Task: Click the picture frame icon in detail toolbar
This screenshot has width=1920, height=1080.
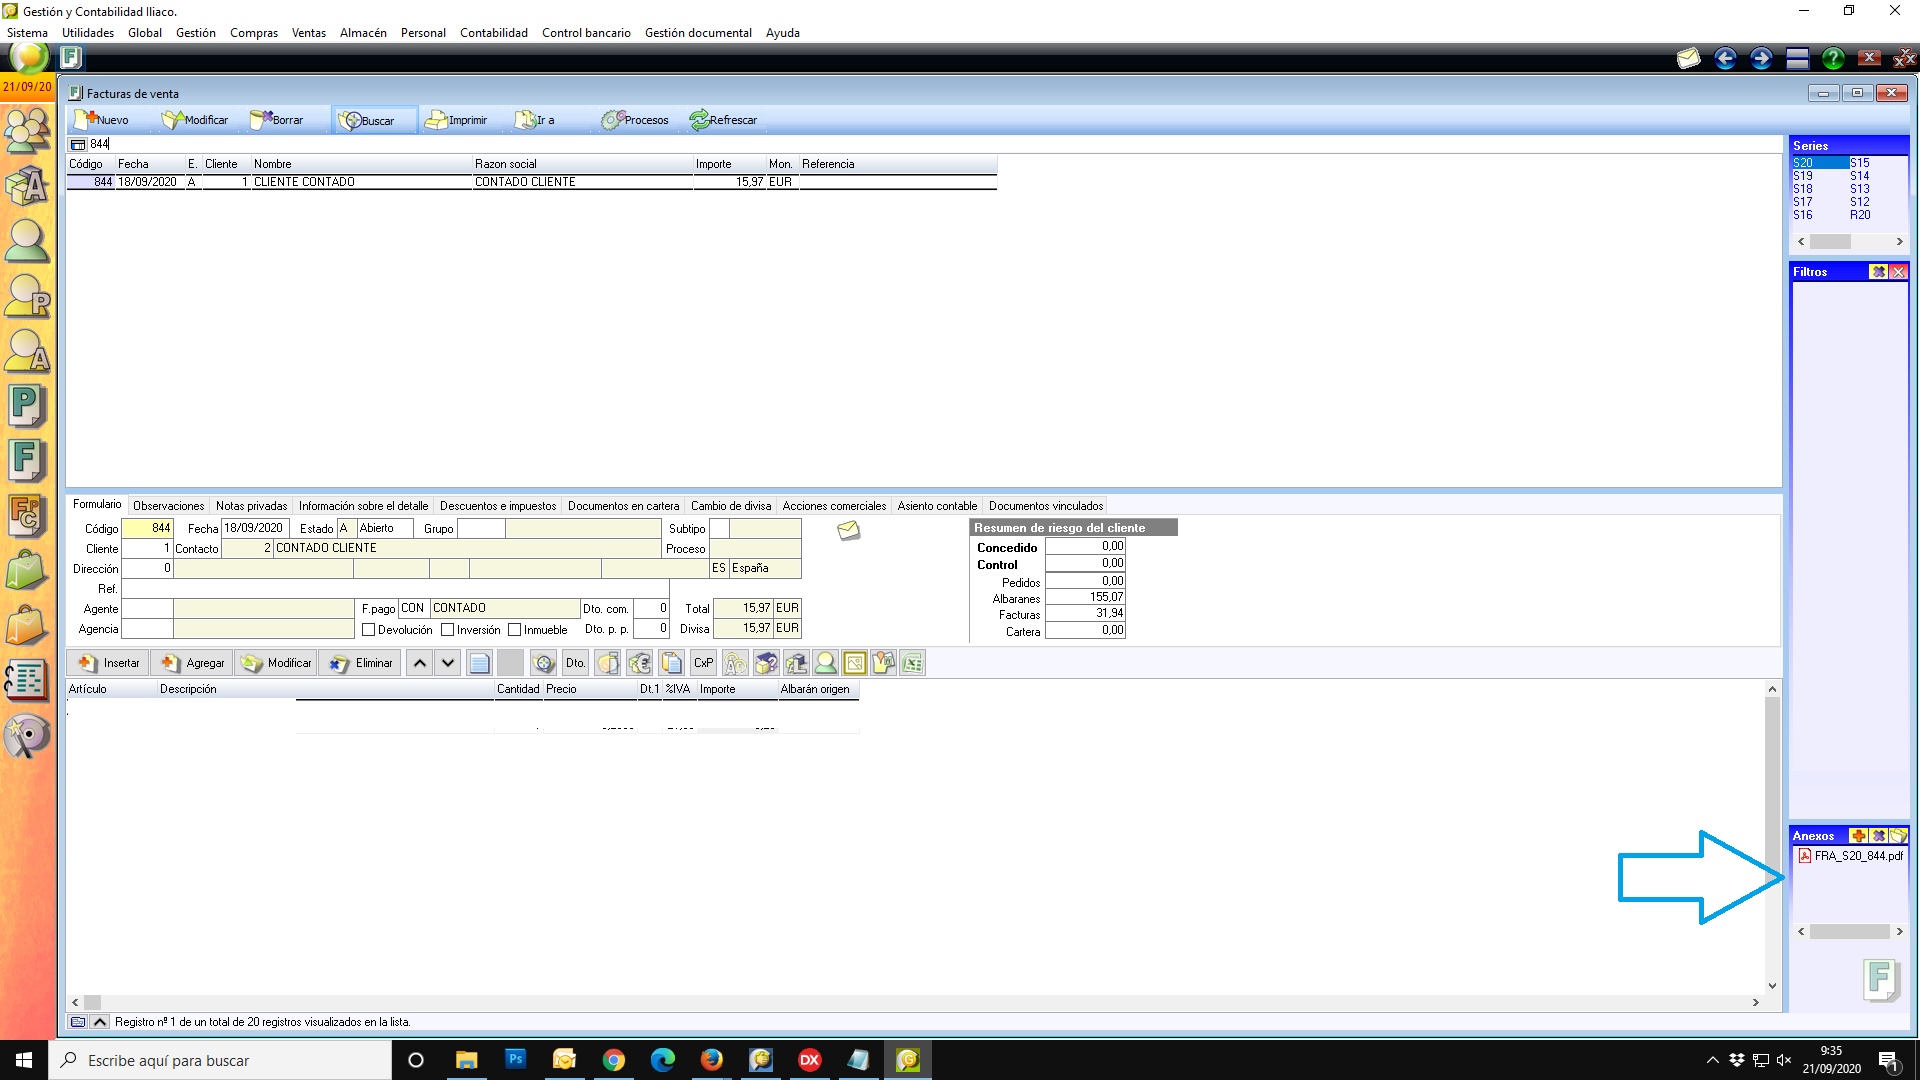Action: tap(854, 663)
